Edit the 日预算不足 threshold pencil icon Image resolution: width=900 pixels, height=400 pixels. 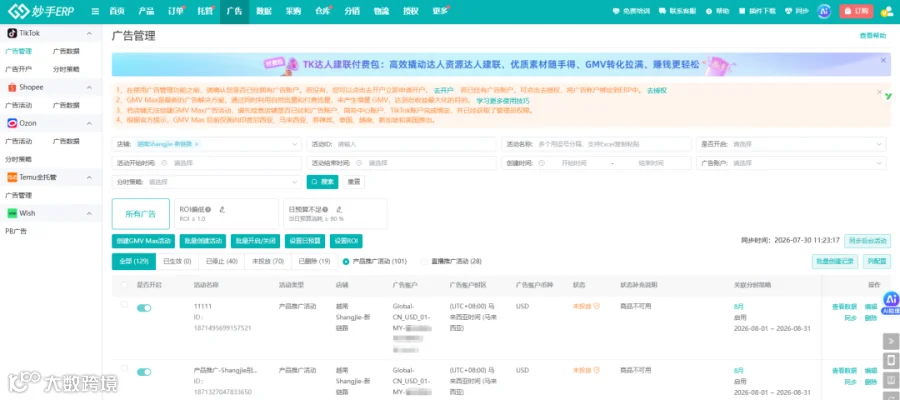[x=339, y=209]
